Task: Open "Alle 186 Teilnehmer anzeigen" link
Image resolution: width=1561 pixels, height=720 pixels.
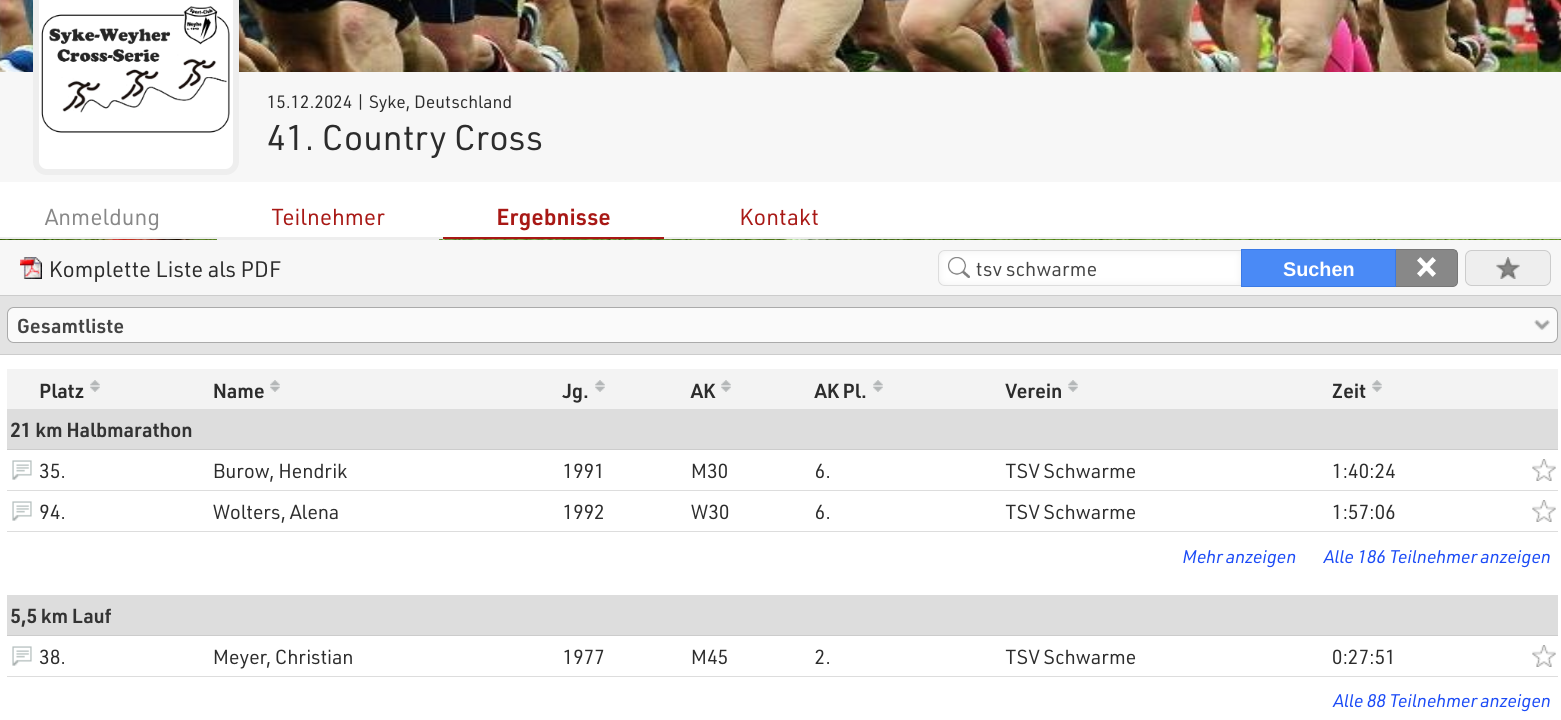Action: (x=1437, y=556)
